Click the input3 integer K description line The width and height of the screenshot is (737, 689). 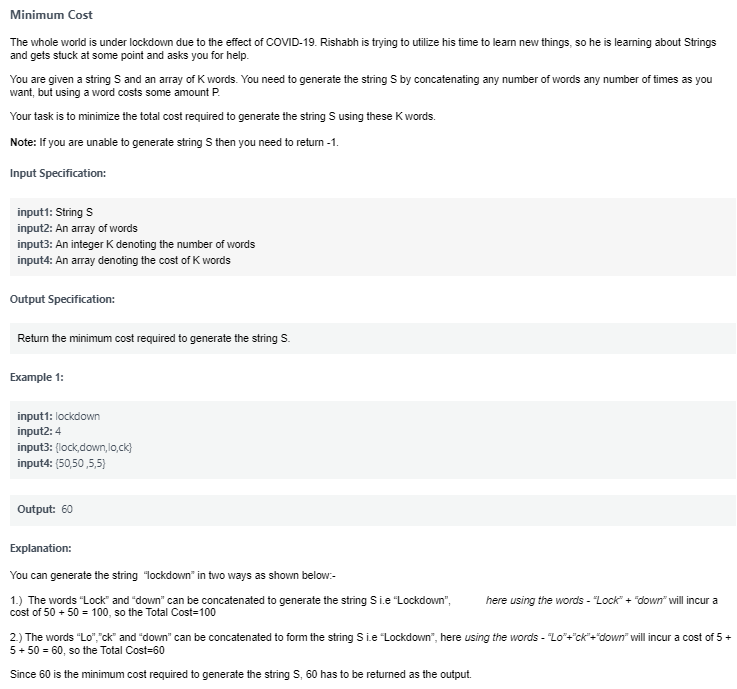tap(136, 244)
